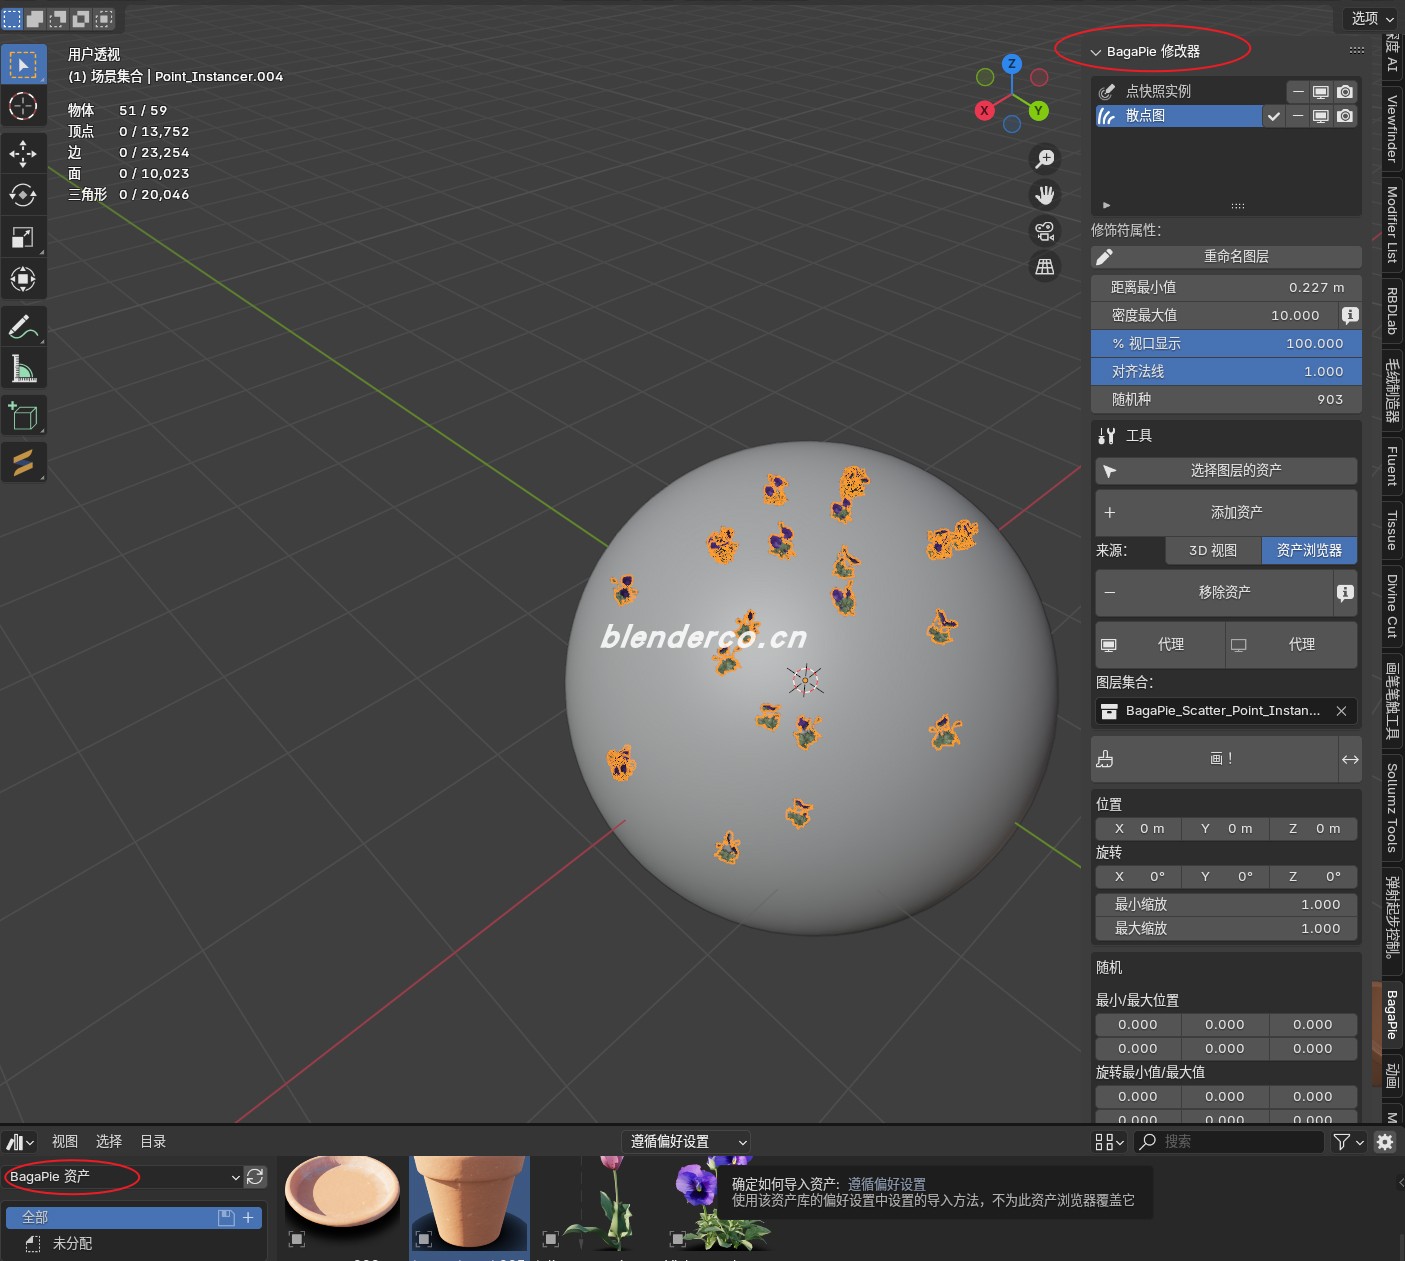1405x1261 pixels.
Task: Toggle camera view icon
Action: tap(1045, 231)
